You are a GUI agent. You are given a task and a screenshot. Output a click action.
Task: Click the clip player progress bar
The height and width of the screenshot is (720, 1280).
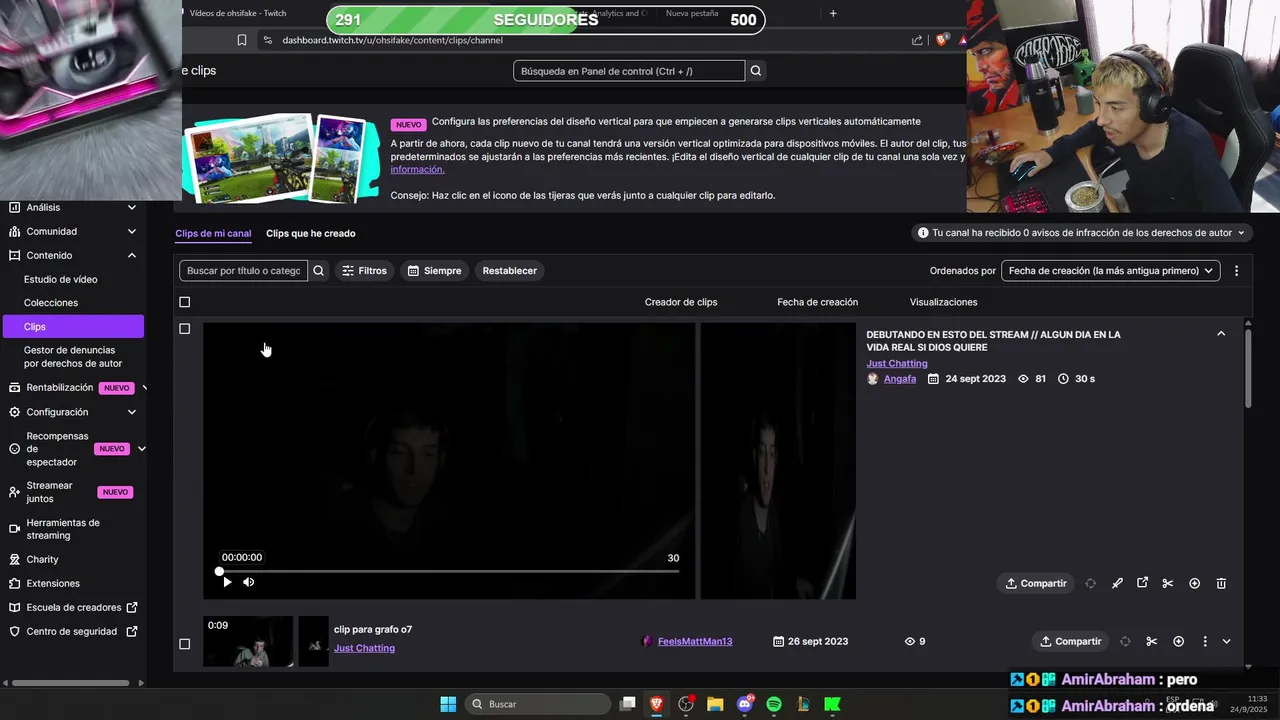point(449,571)
